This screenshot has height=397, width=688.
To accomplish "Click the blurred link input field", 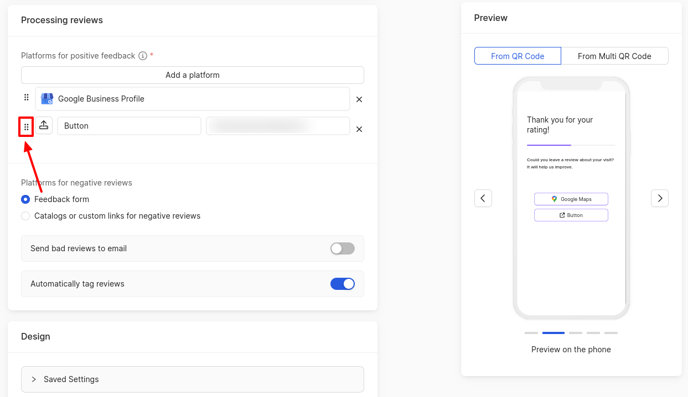I will (x=278, y=126).
